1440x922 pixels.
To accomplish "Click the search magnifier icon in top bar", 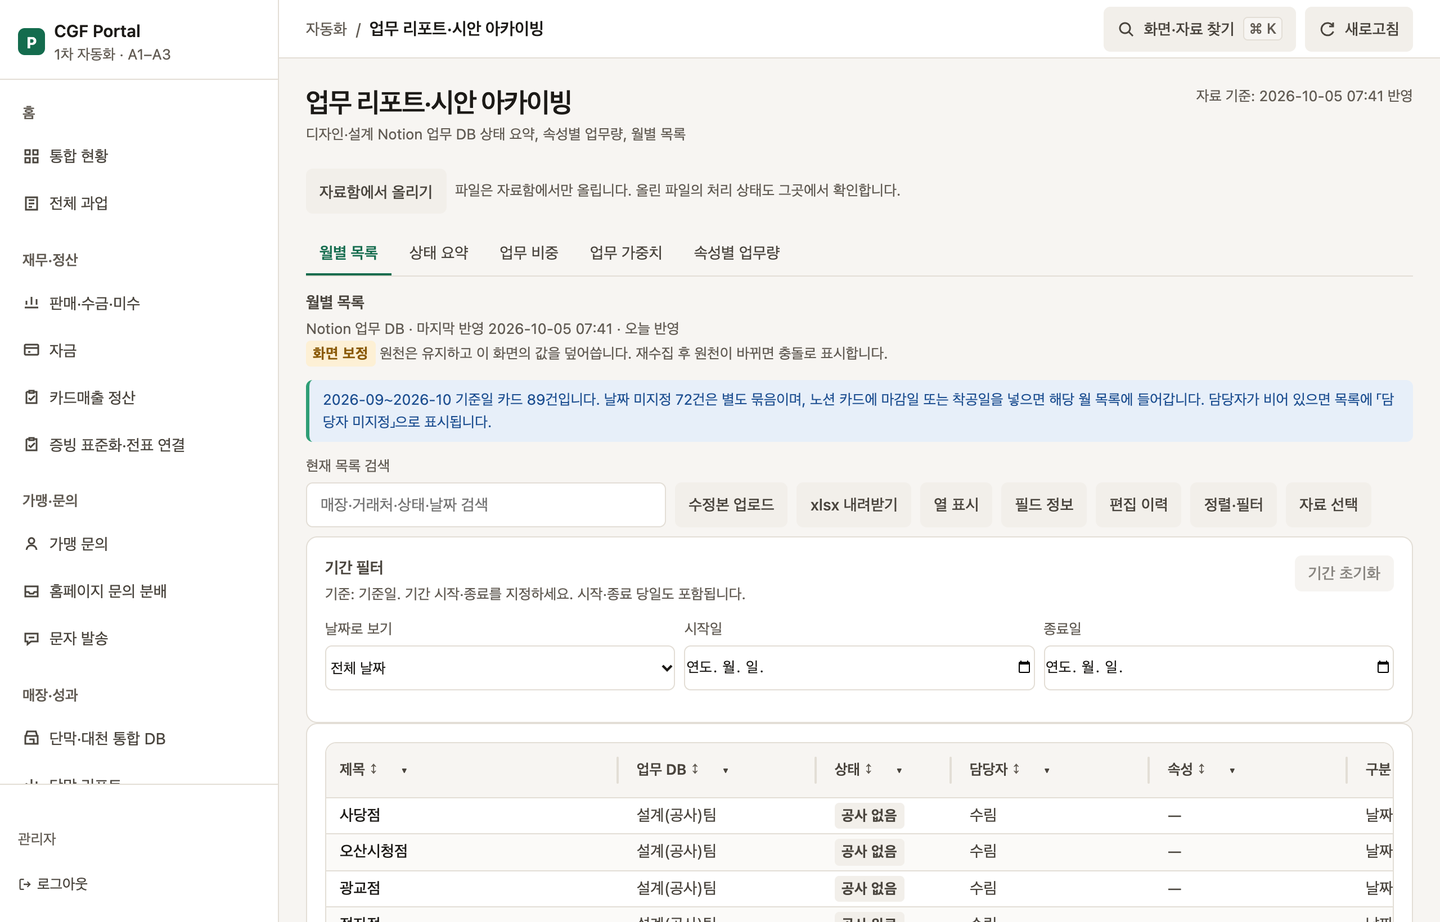I will (1126, 29).
